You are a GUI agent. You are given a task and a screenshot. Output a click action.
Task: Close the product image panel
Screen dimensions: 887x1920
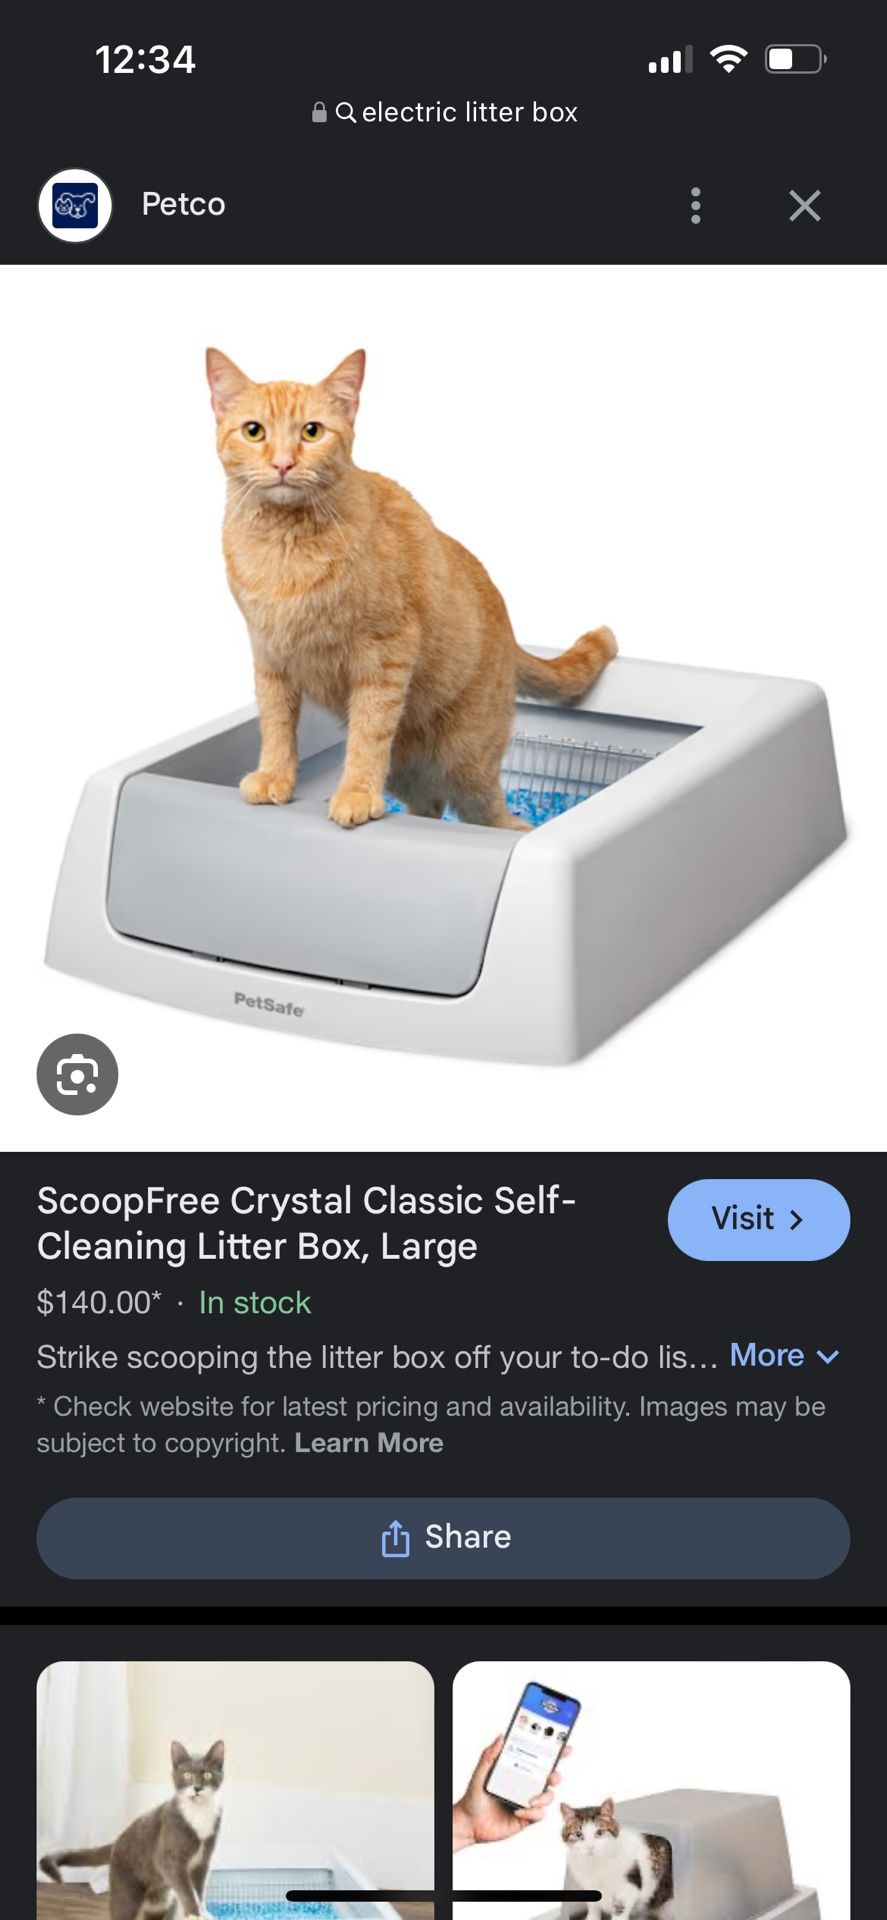pyautogui.click(x=805, y=205)
